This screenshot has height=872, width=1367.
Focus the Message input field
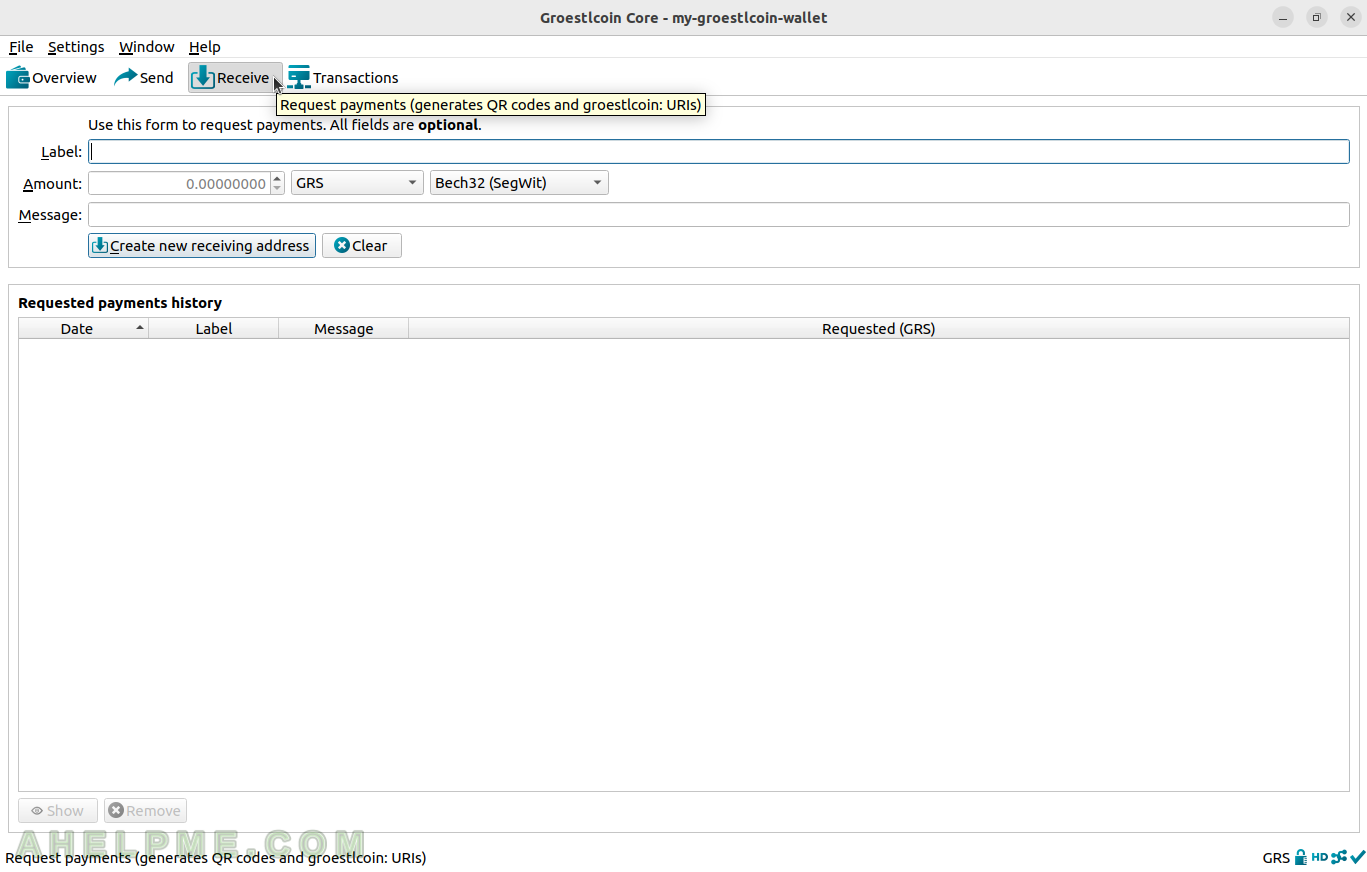click(719, 215)
